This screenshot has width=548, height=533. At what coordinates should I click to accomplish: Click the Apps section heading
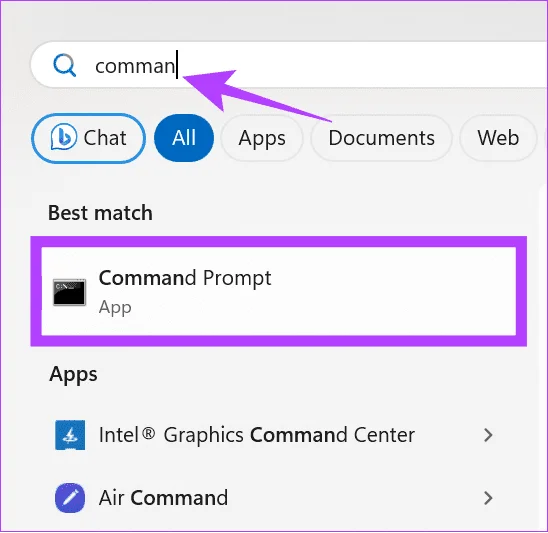(73, 375)
